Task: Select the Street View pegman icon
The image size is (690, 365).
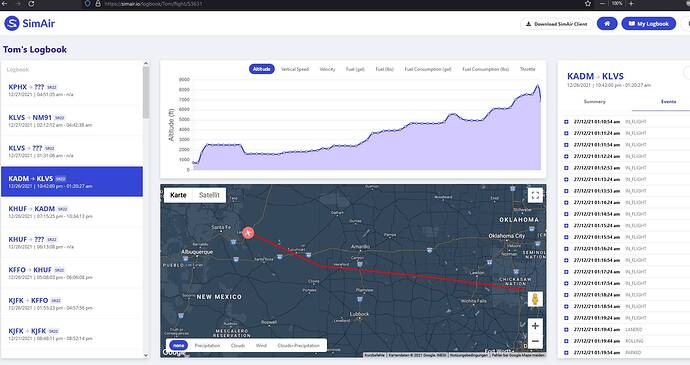Action: point(535,299)
